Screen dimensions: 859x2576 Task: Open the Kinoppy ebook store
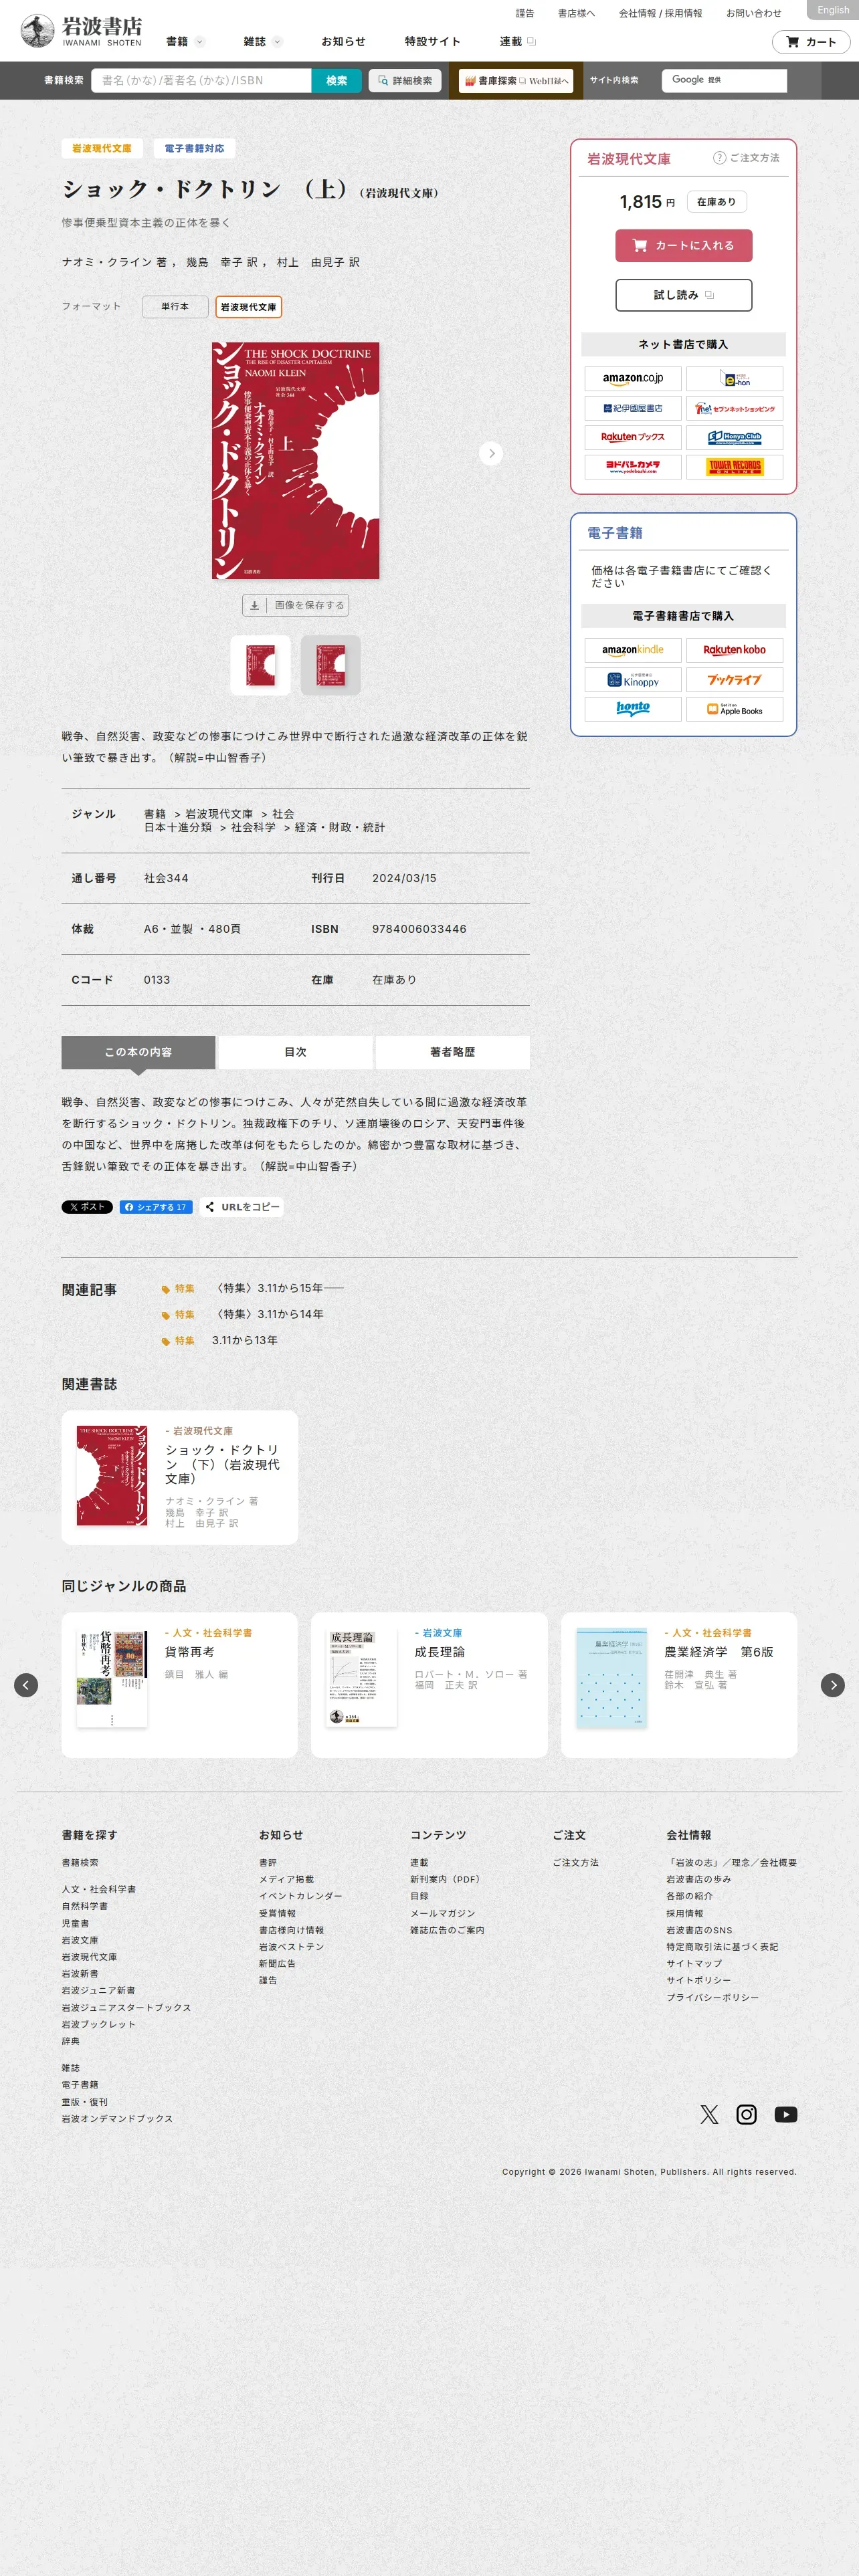click(633, 680)
